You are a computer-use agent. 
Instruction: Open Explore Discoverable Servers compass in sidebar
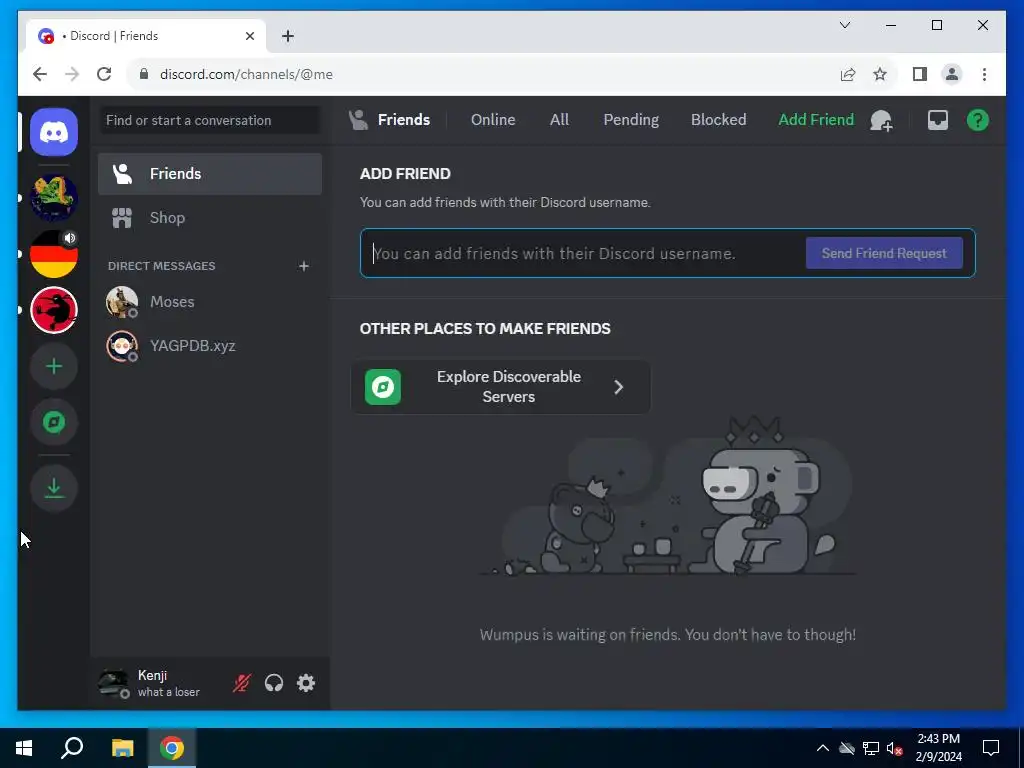click(x=54, y=423)
